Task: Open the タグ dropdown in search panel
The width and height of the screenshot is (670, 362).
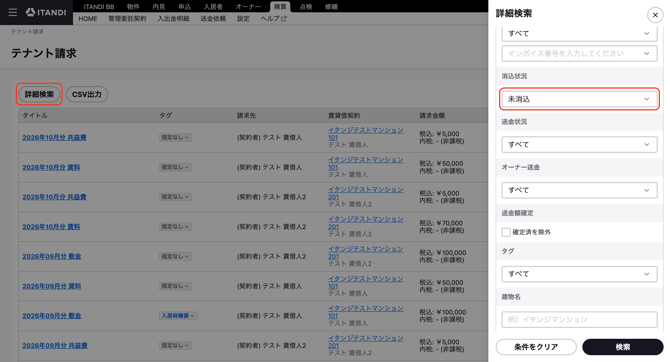Action: (579, 274)
